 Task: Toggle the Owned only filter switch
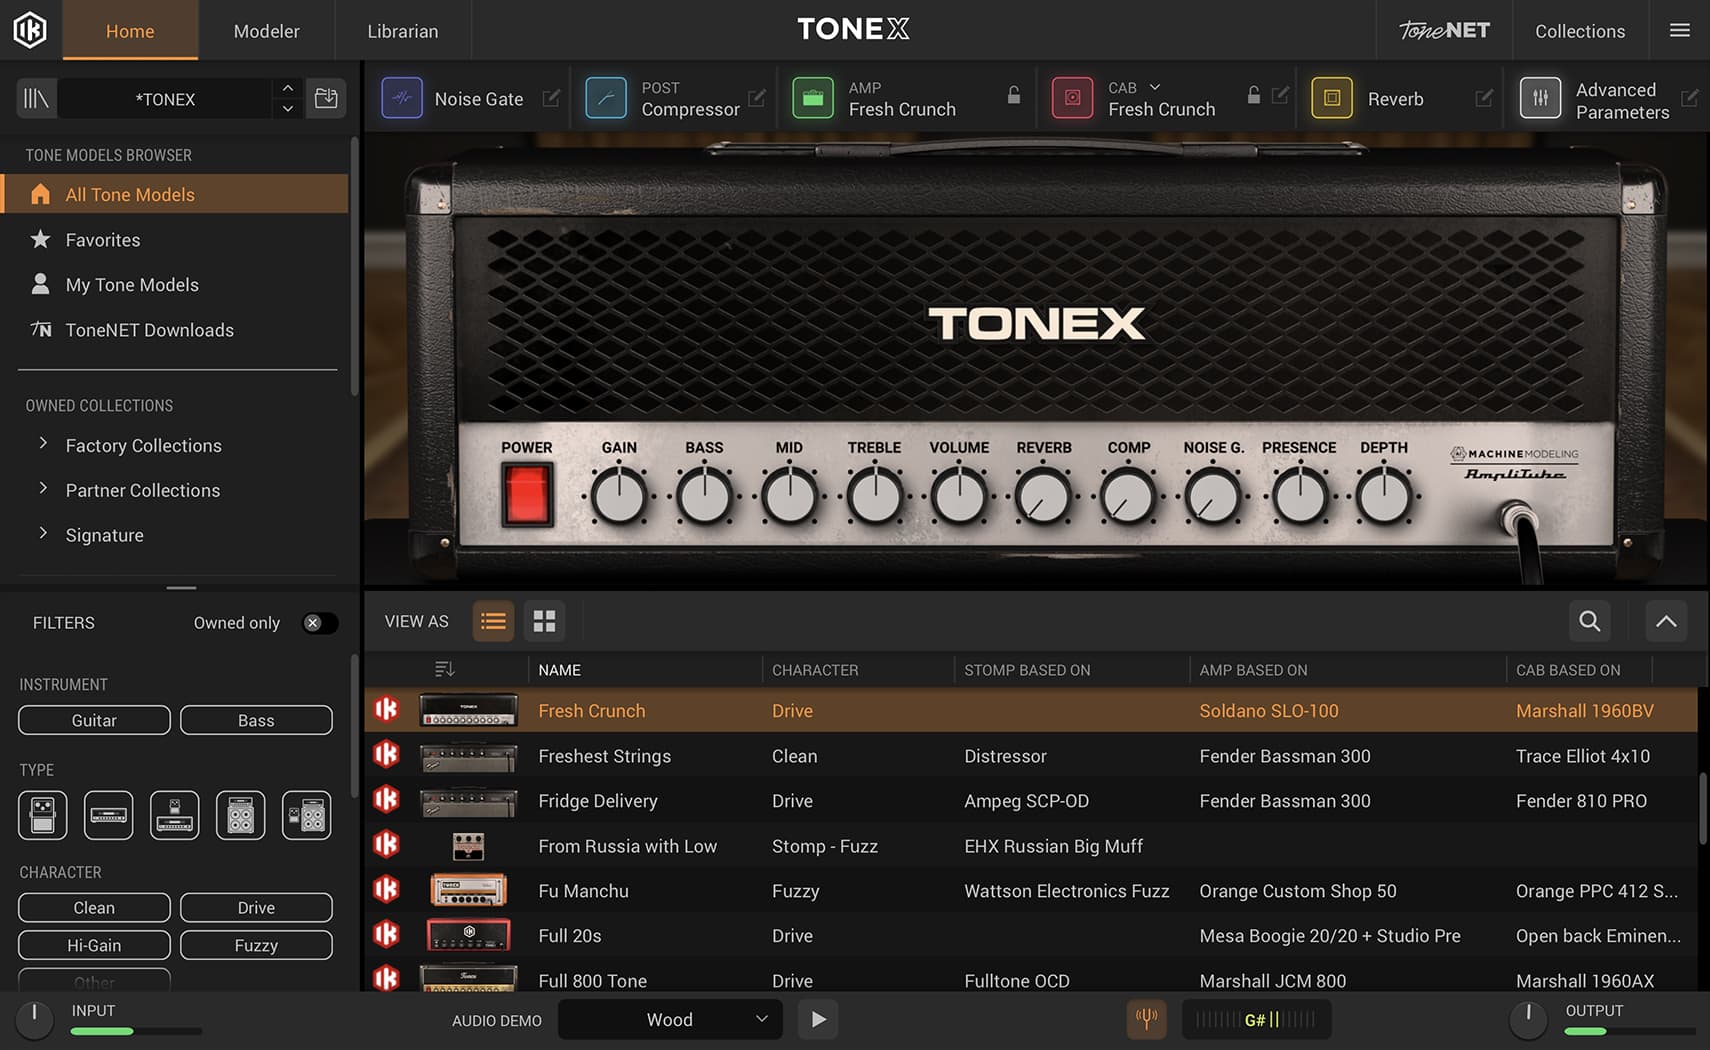tap(319, 623)
